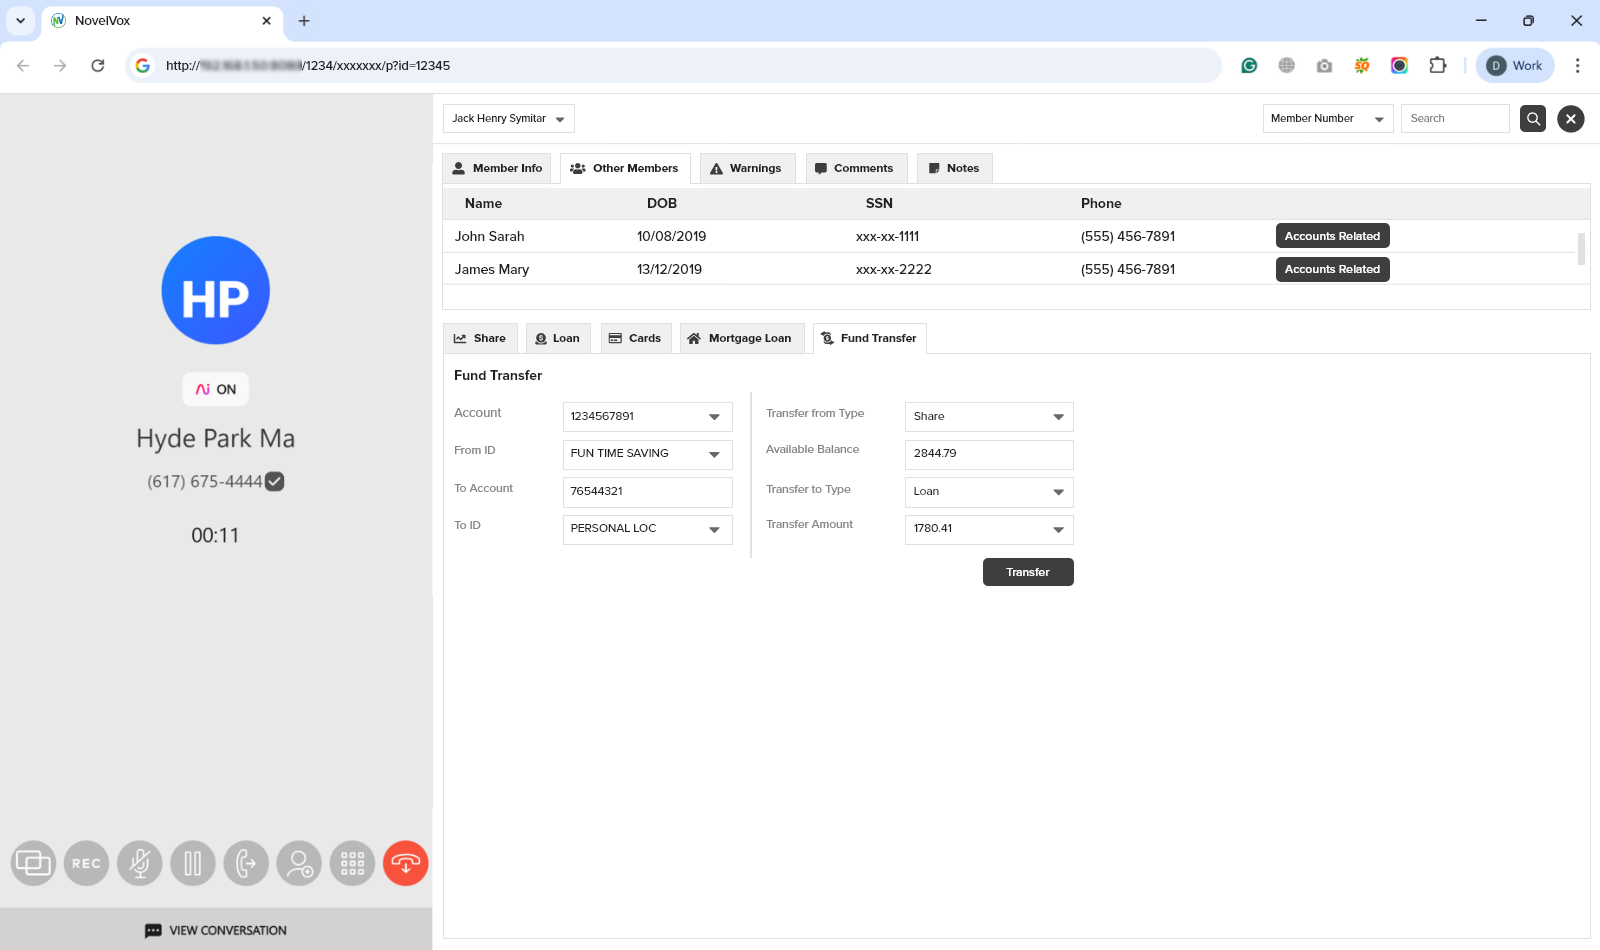The height and width of the screenshot is (950, 1600).
Task: Toggle the AI ON switch
Action: (x=215, y=389)
